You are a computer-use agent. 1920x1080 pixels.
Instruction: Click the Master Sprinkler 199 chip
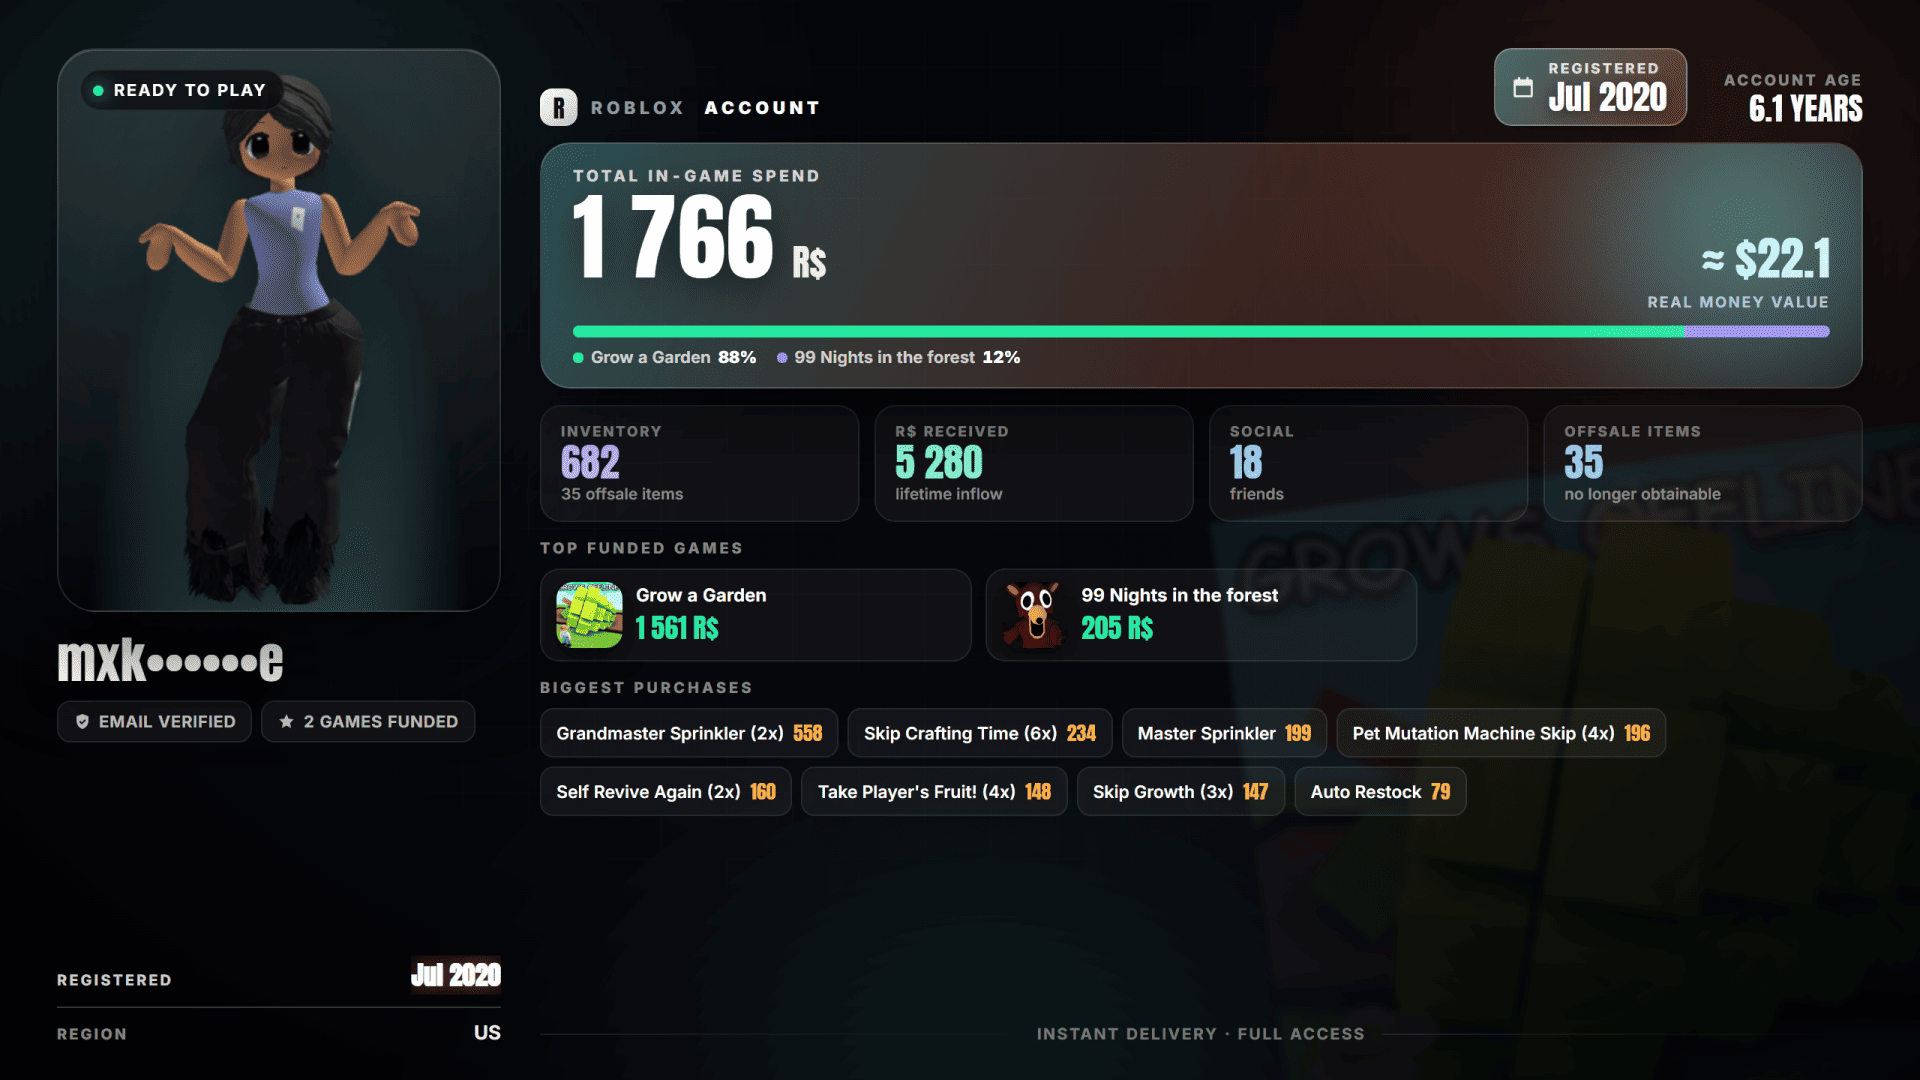point(1224,733)
